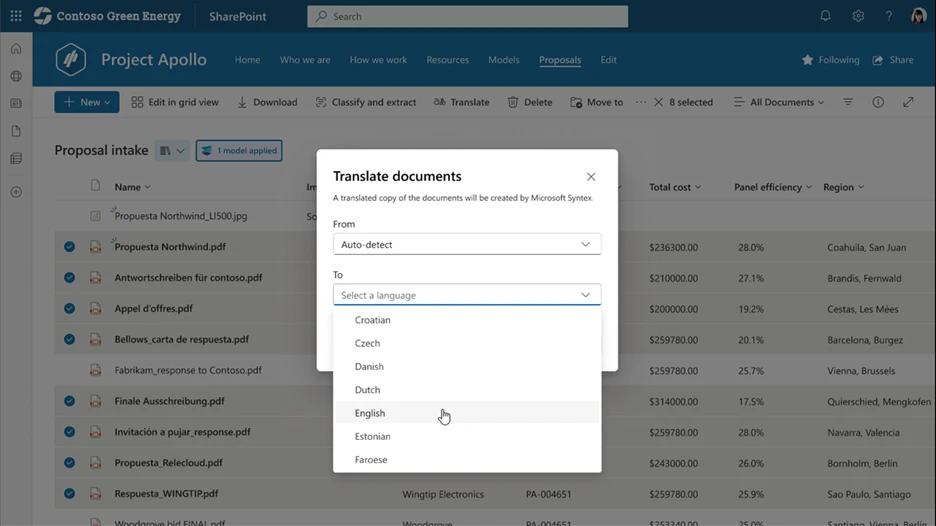Open news icon in left rail

coord(16,103)
